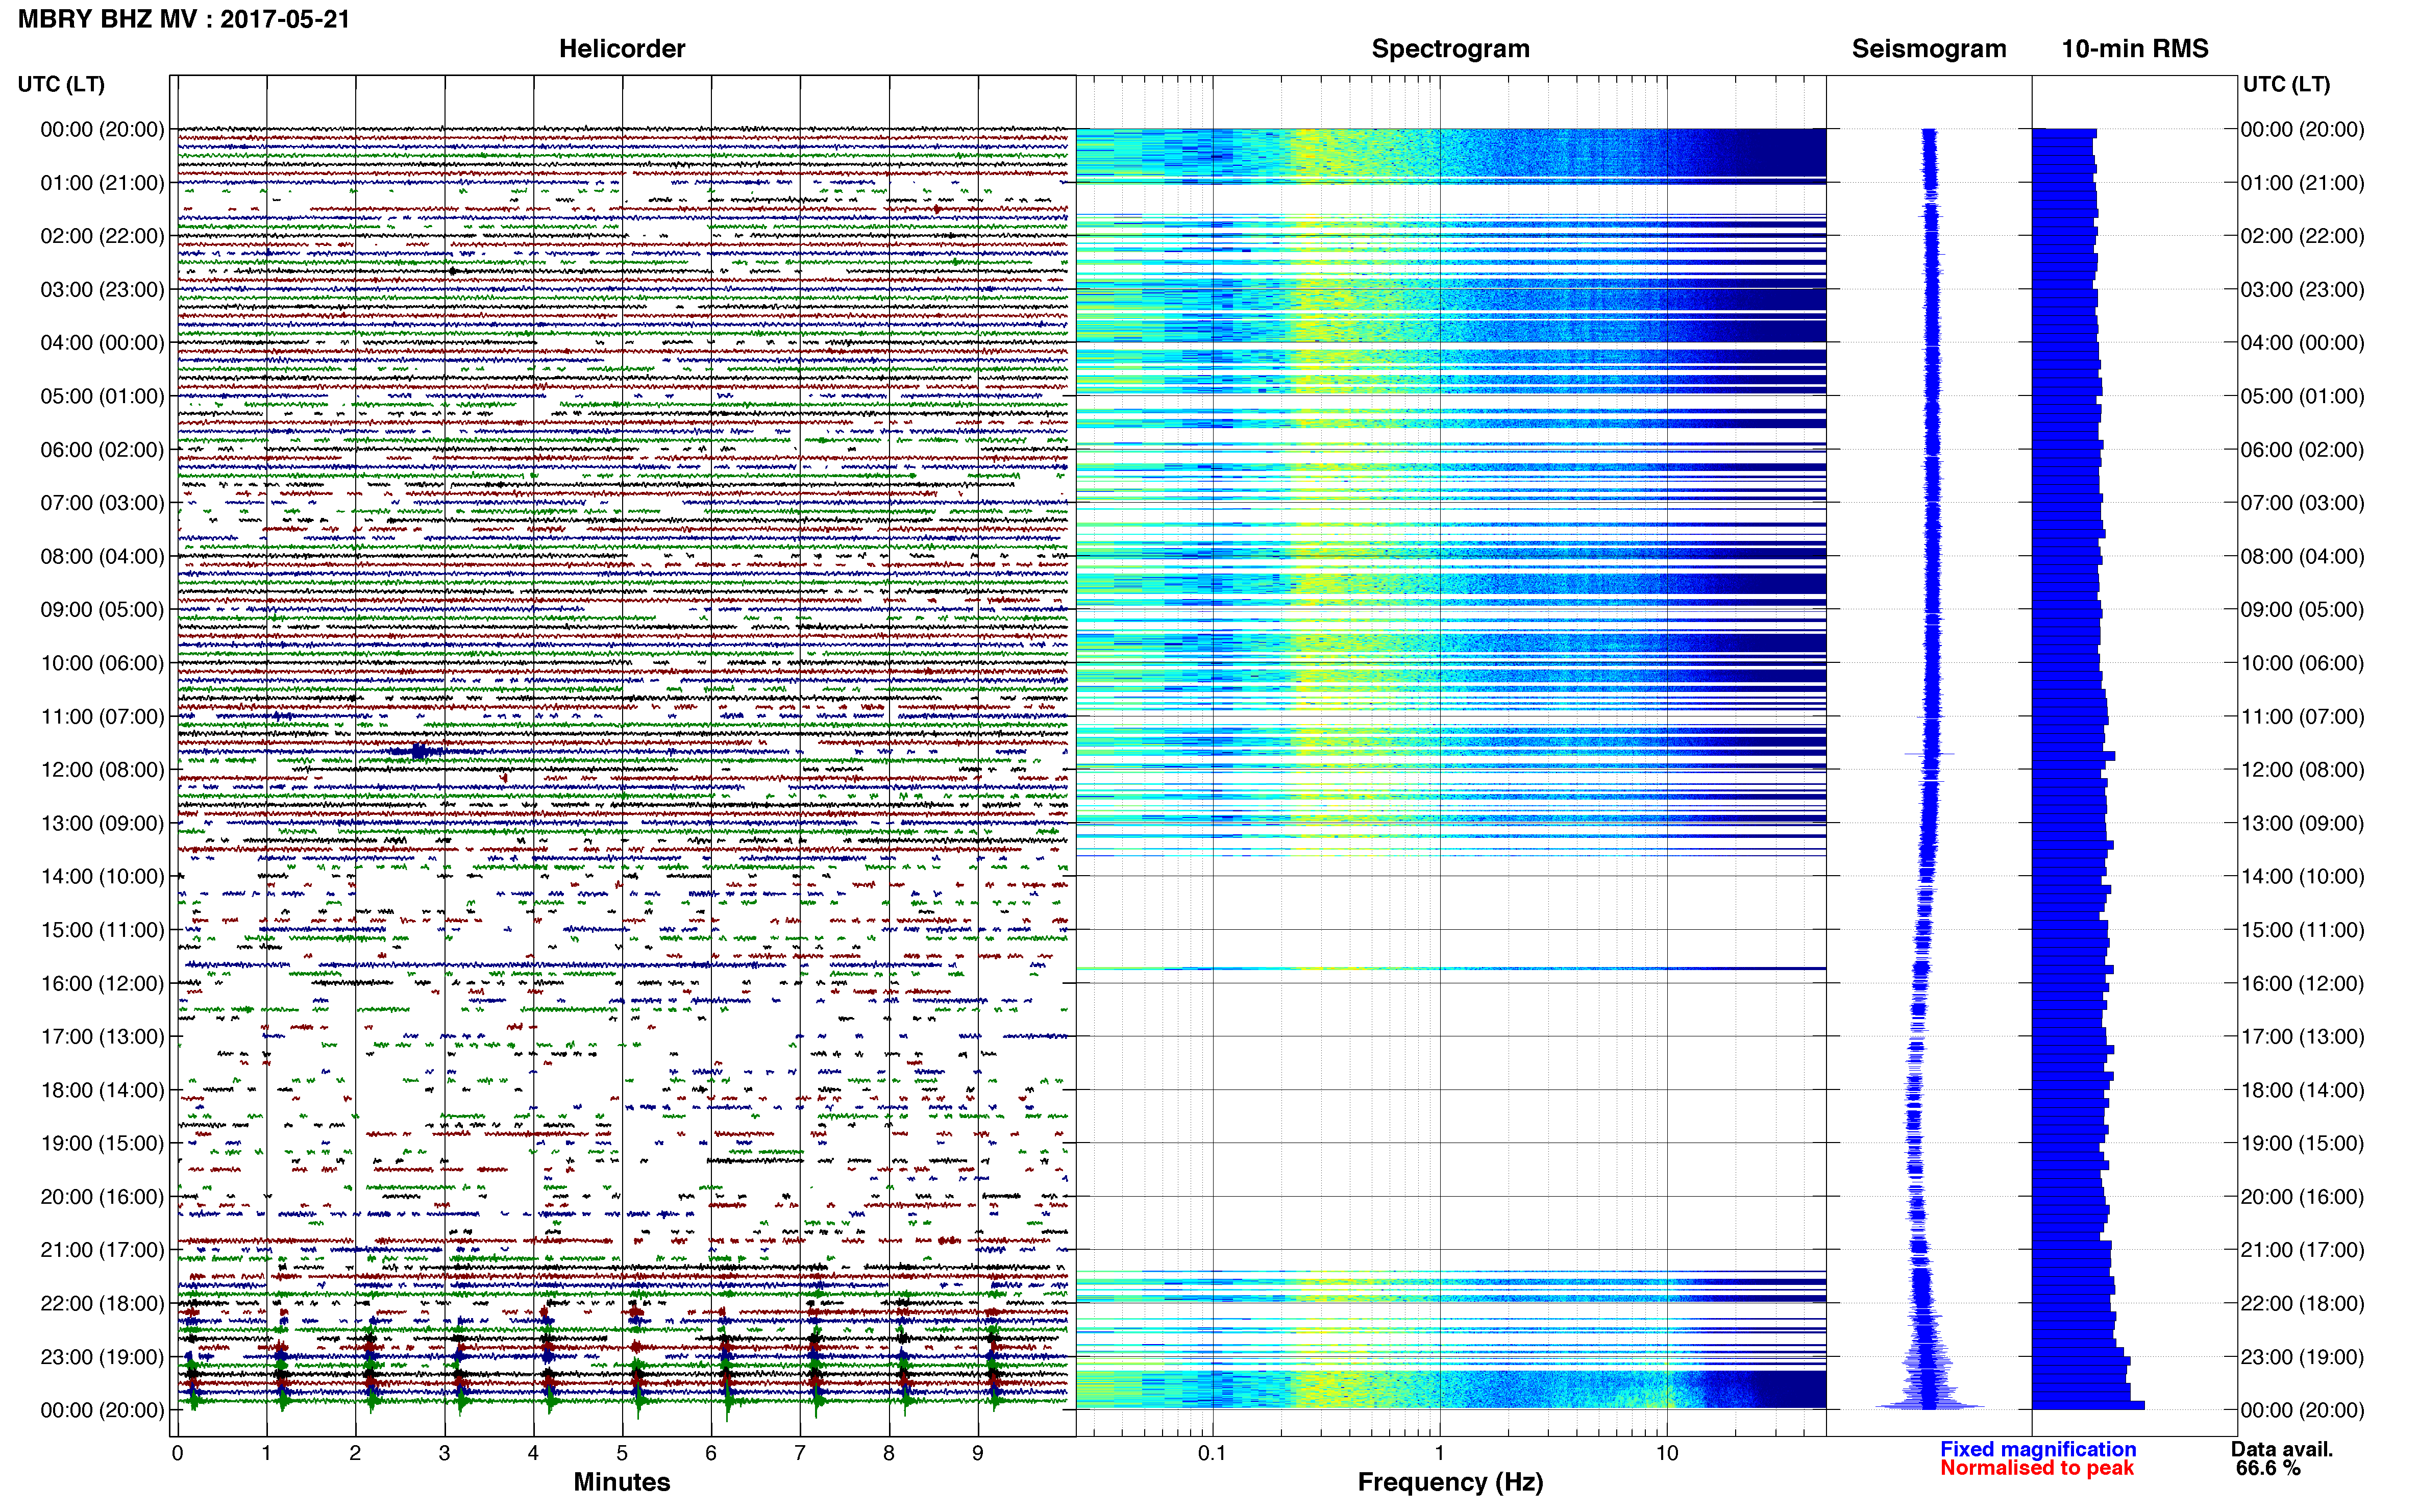Click the right 'UTC (LT)' axis header
The image size is (2419, 1512).
[2286, 84]
